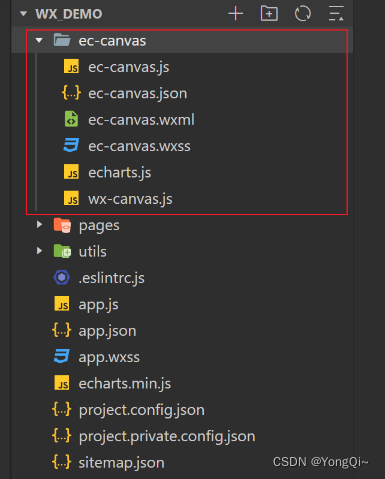The height and width of the screenshot is (479, 385).
Task: Collapse the WX_DEMO project root
Action: click(x=23, y=14)
